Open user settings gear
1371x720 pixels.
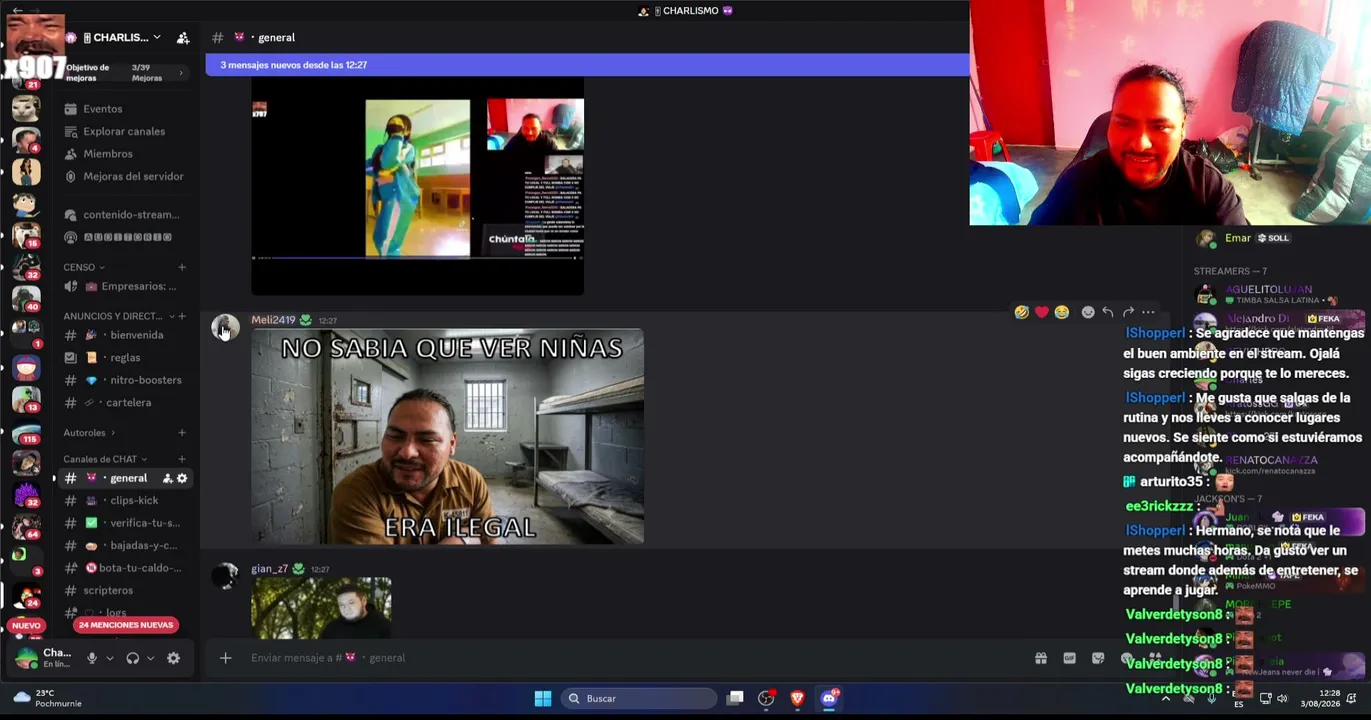click(x=174, y=658)
